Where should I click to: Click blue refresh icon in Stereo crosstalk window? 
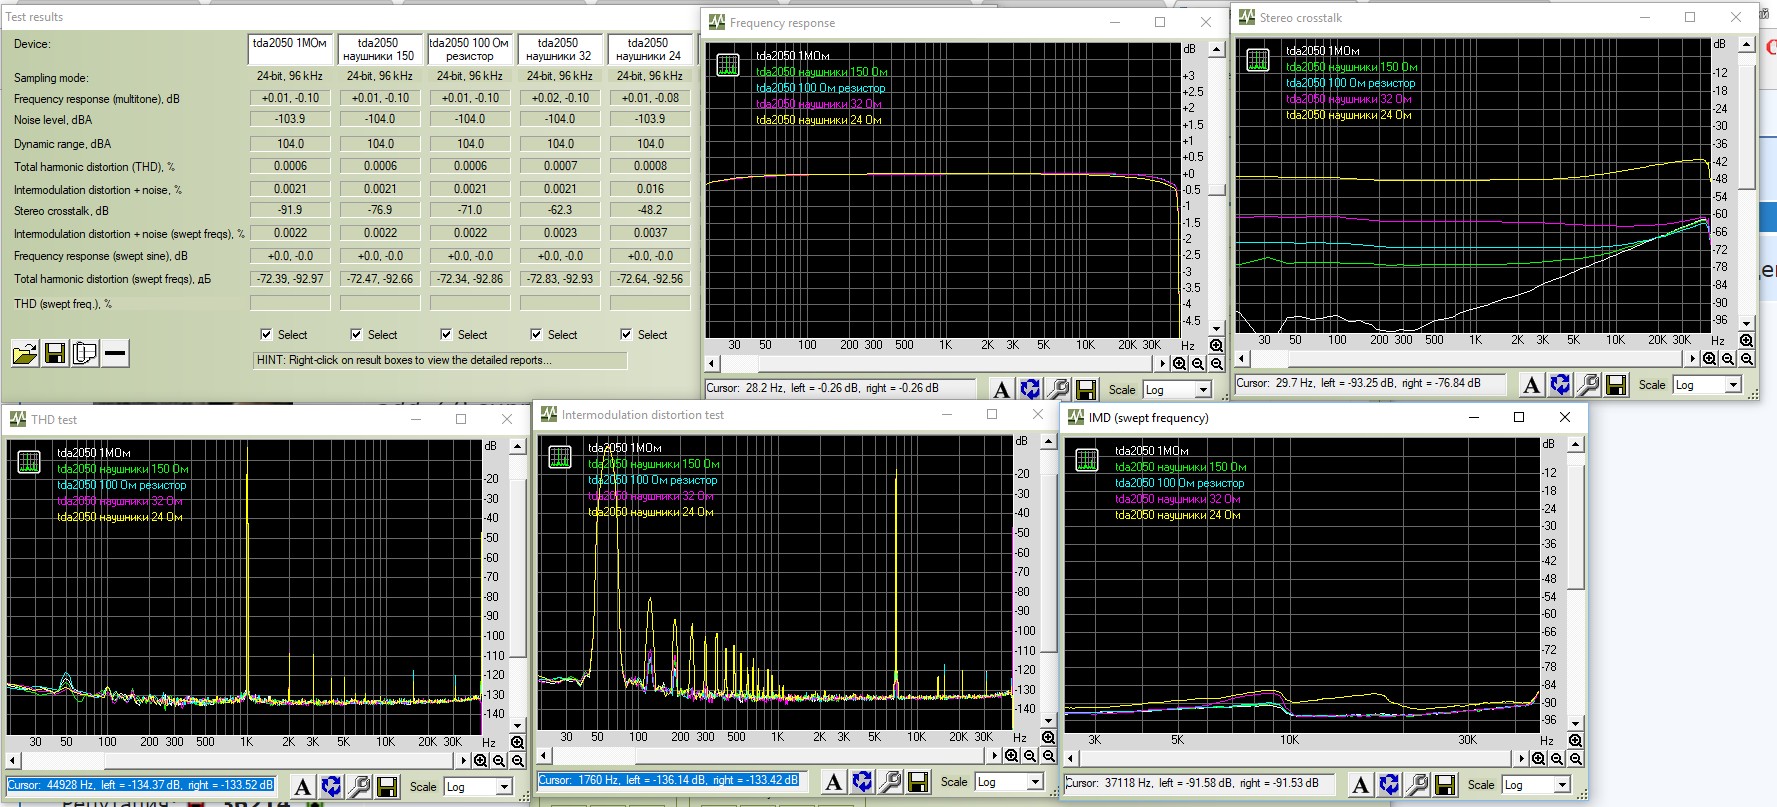point(1560,384)
